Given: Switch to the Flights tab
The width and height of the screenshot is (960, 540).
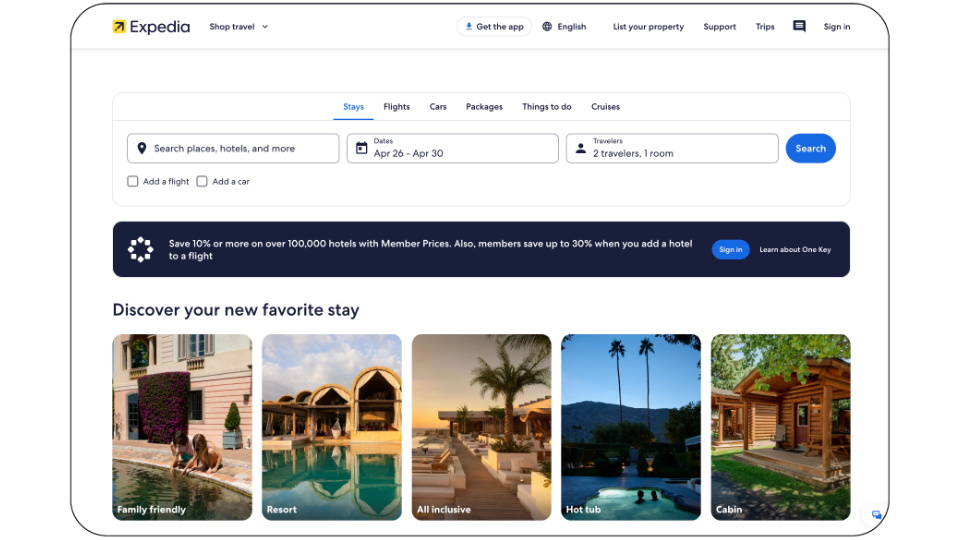Looking at the screenshot, I should click(397, 107).
